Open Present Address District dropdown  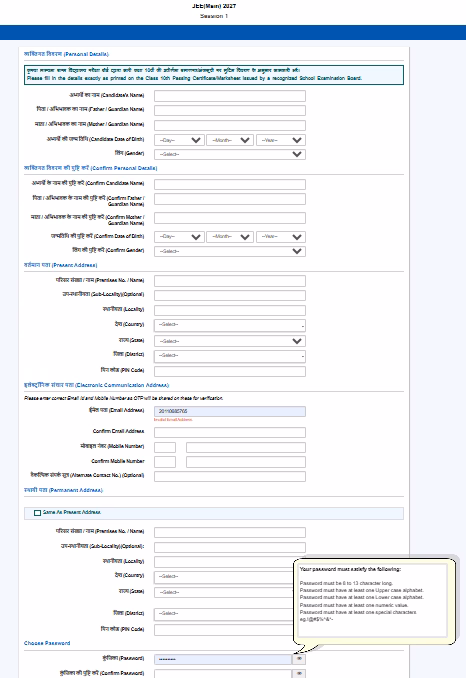[230, 356]
